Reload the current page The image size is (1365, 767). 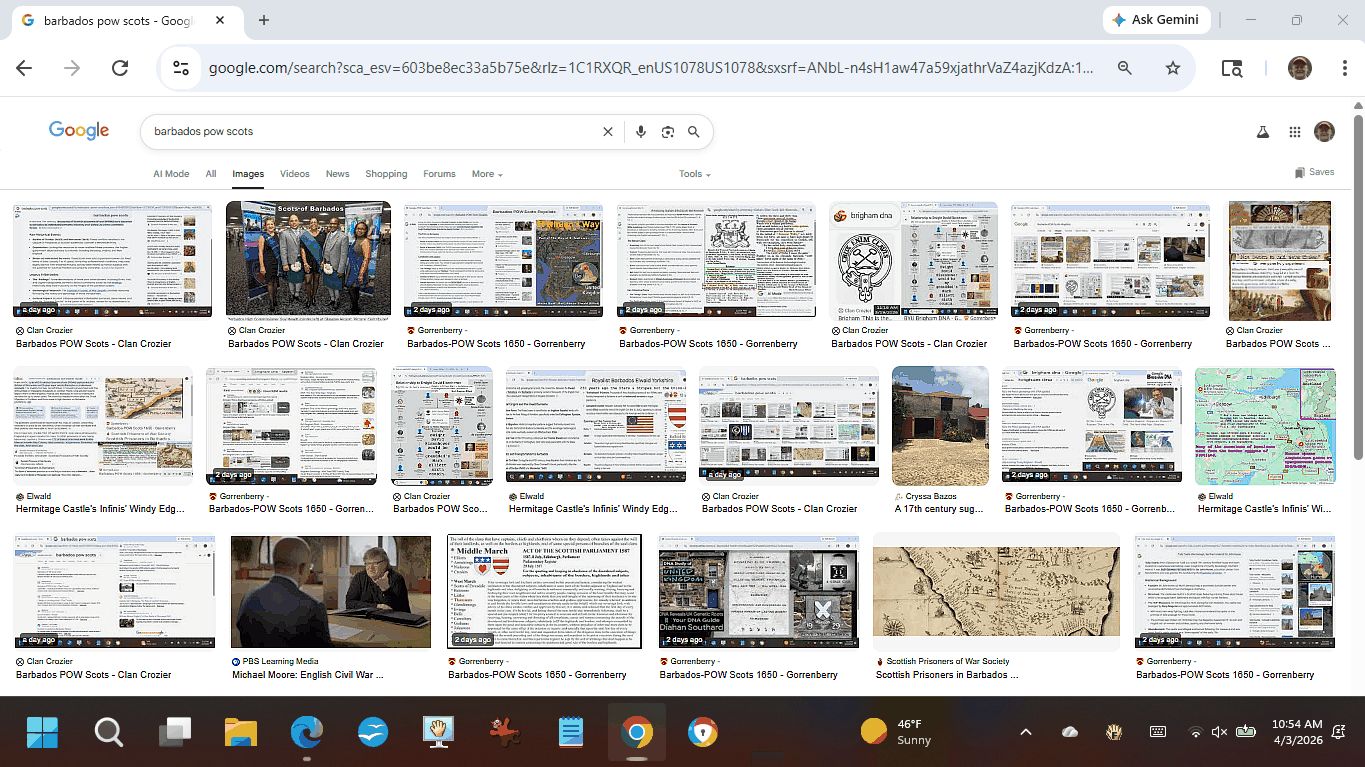pyautogui.click(x=120, y=68)
